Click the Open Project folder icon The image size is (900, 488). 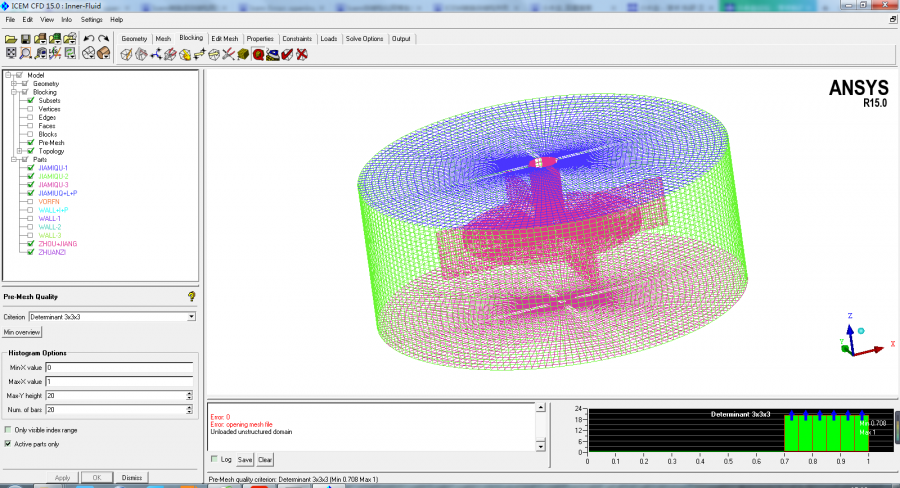pyautogui.click(x=11, y=39)
